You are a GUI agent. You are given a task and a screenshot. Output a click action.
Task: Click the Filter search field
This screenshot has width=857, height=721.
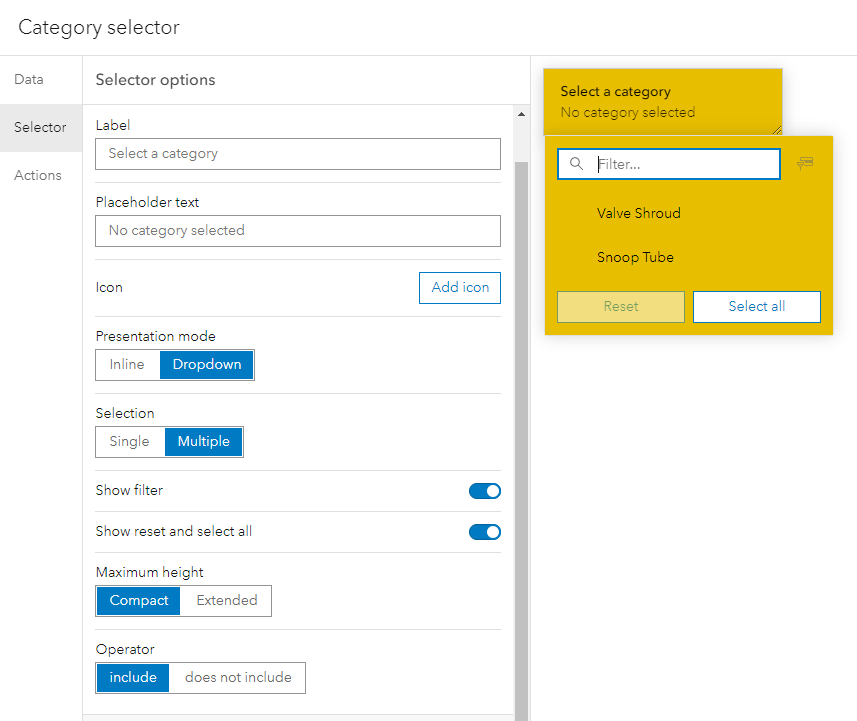coord(669,164)
